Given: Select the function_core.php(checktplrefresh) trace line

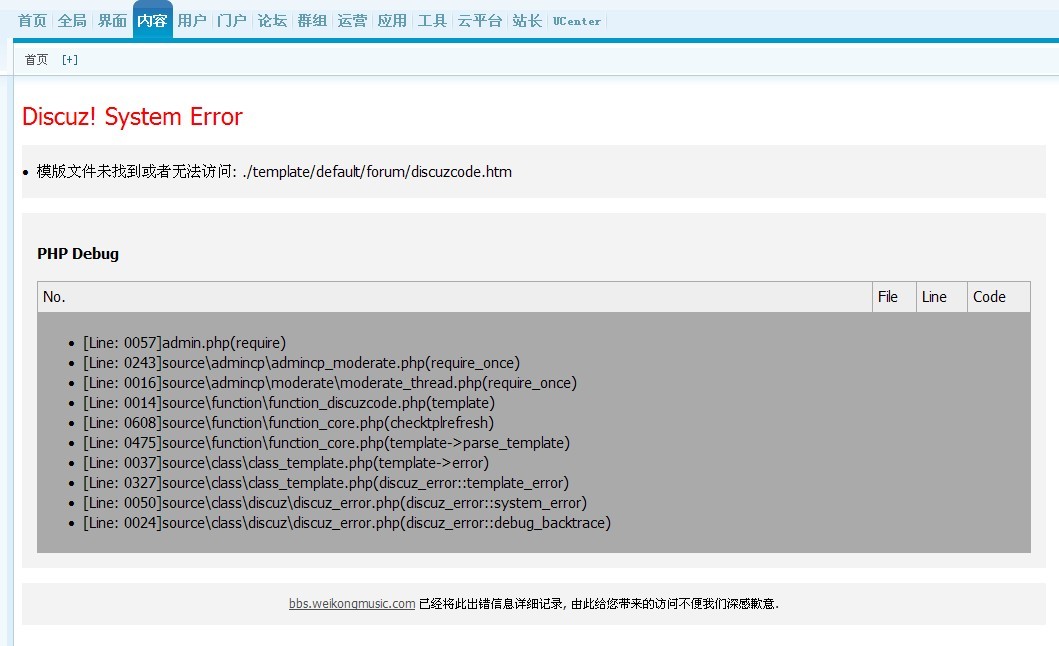Looking at the screenshot, I should [x=288, y=423].
